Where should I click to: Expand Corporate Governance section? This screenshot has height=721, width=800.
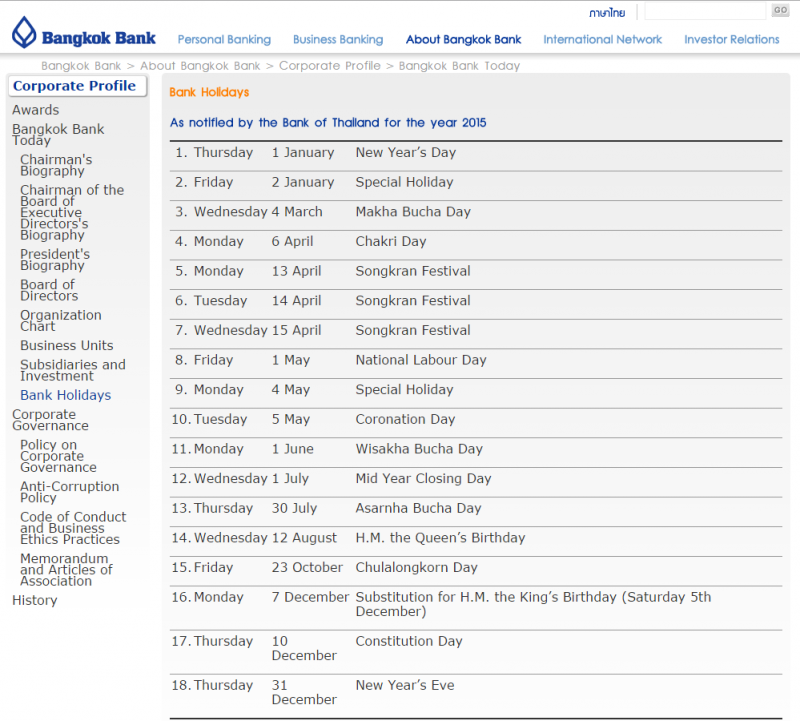pos(50,420)
